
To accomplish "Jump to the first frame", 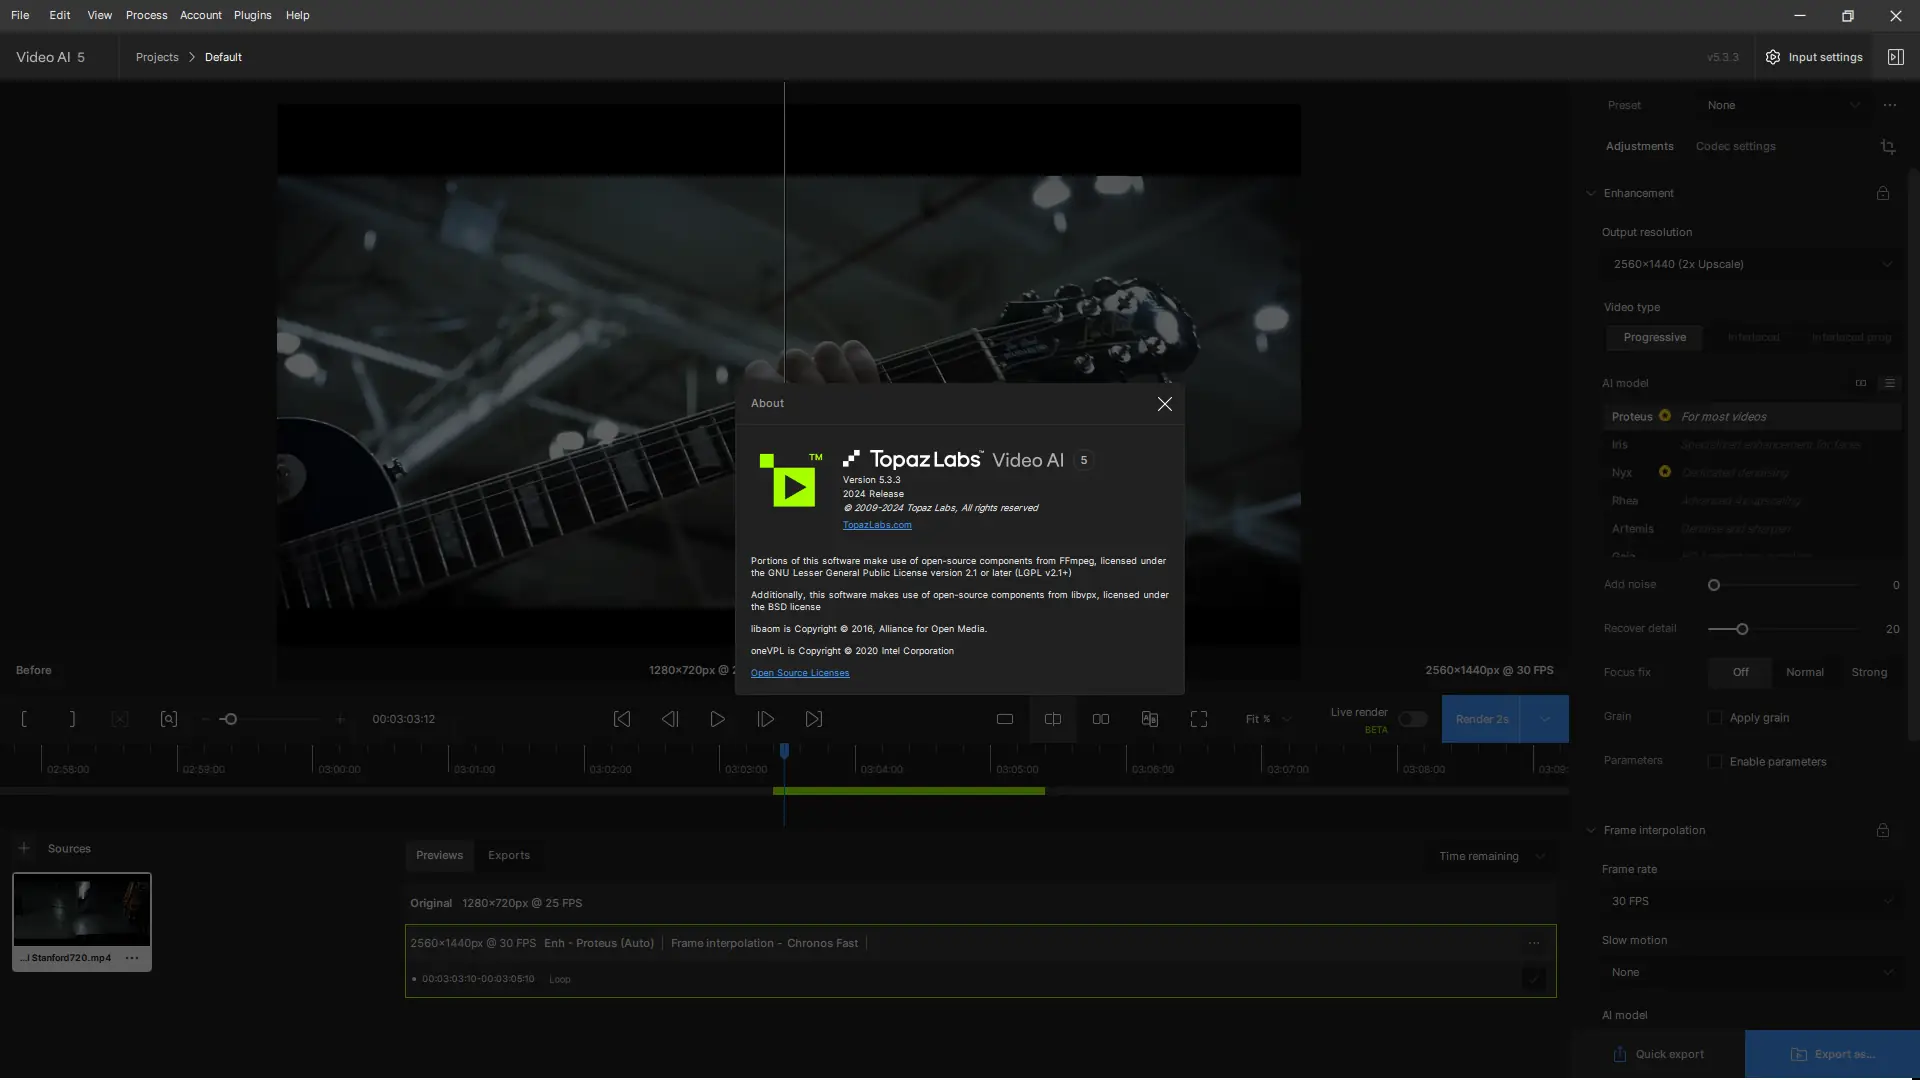I will (621, 719).
